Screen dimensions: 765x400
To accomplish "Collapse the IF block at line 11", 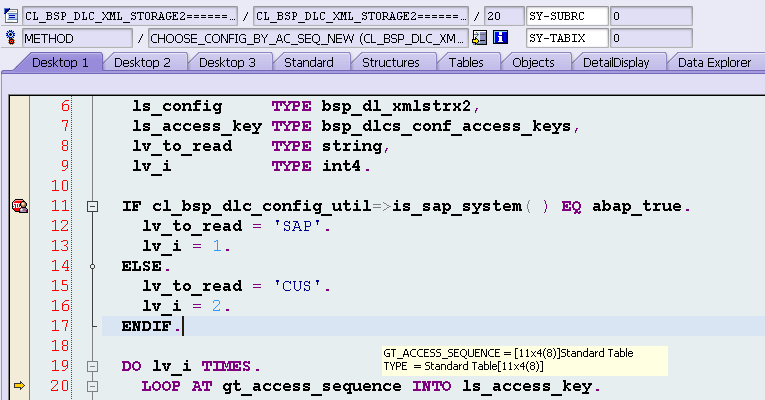I will (92, 207).
